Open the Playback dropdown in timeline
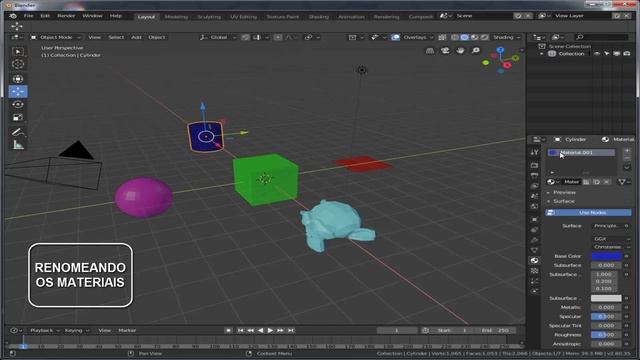The image size is (640, 360). 44,330
